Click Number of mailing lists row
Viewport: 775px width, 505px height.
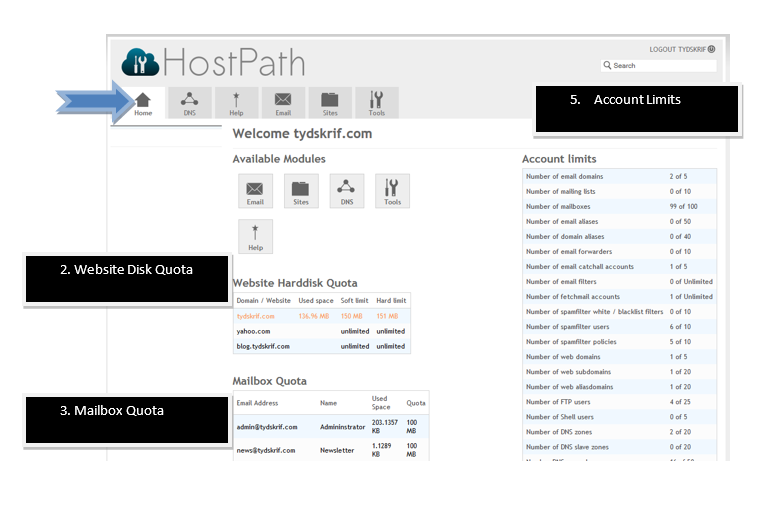(x=619, y=191)
